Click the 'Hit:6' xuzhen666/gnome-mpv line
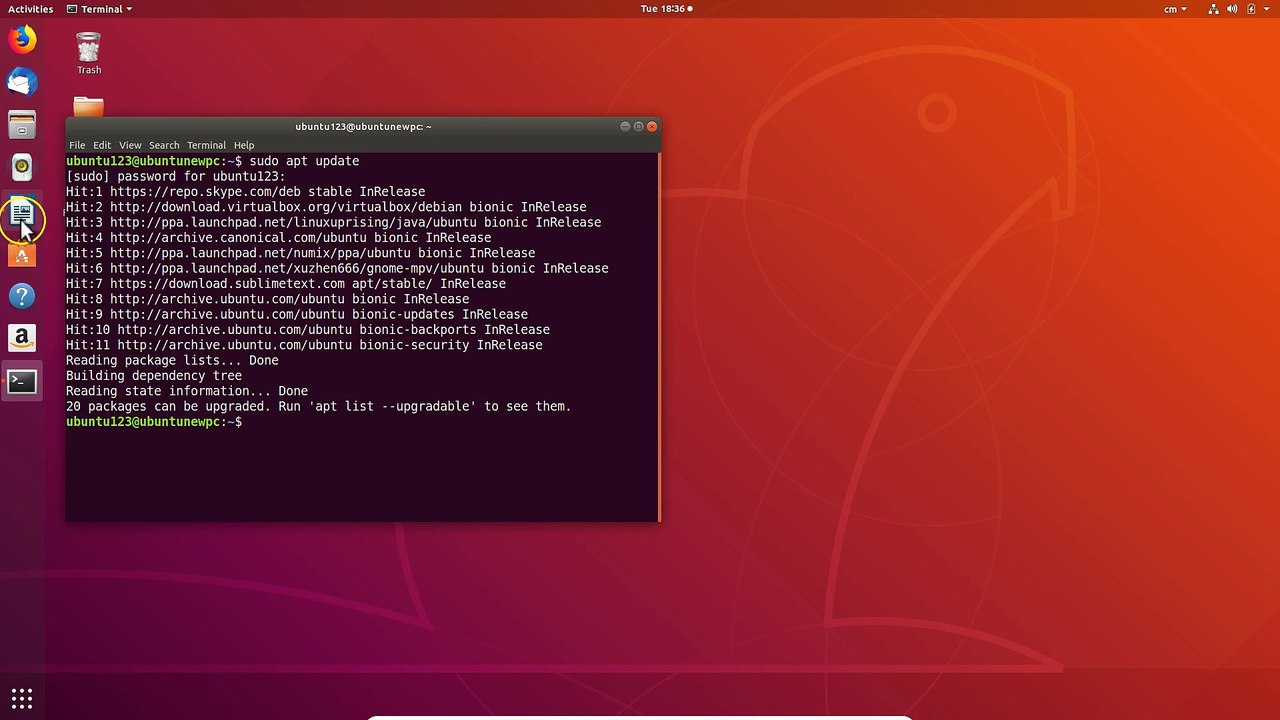 (337, 268)
